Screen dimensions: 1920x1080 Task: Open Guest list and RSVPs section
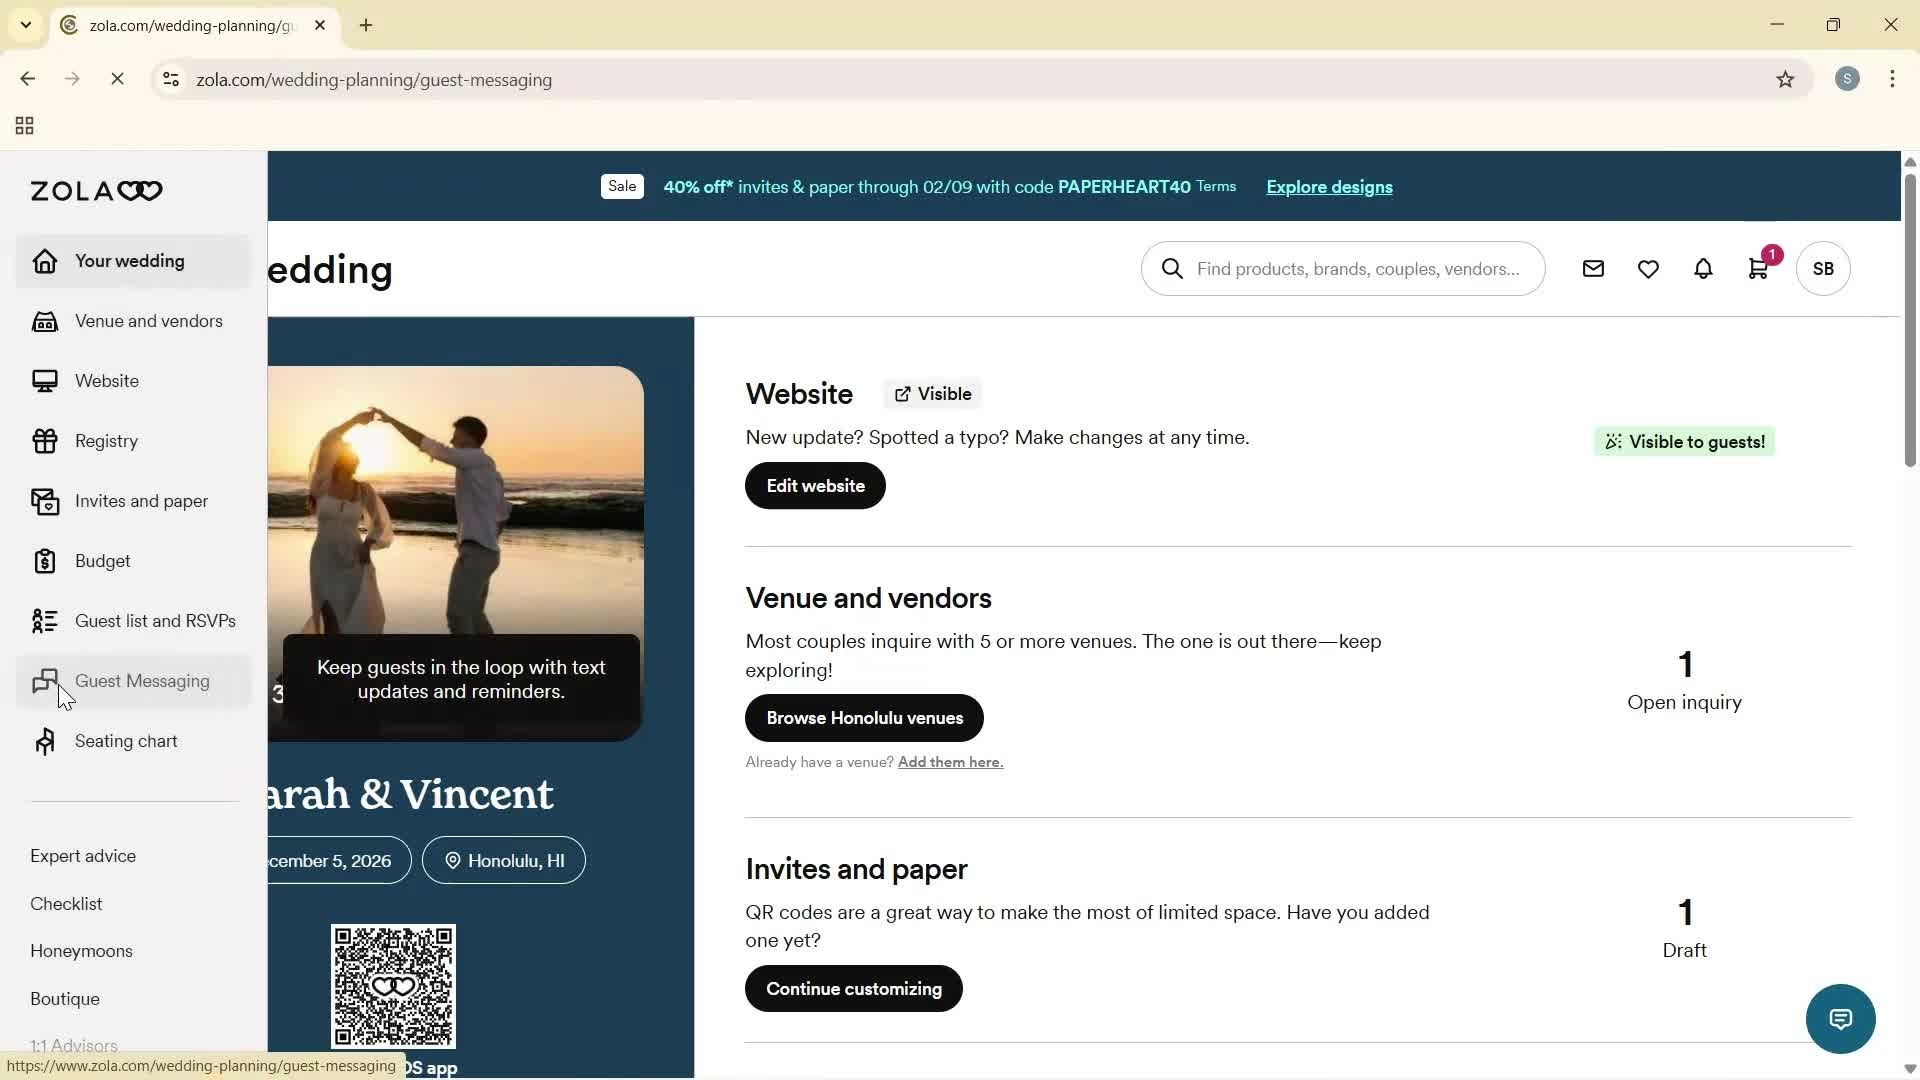(155, 621)
